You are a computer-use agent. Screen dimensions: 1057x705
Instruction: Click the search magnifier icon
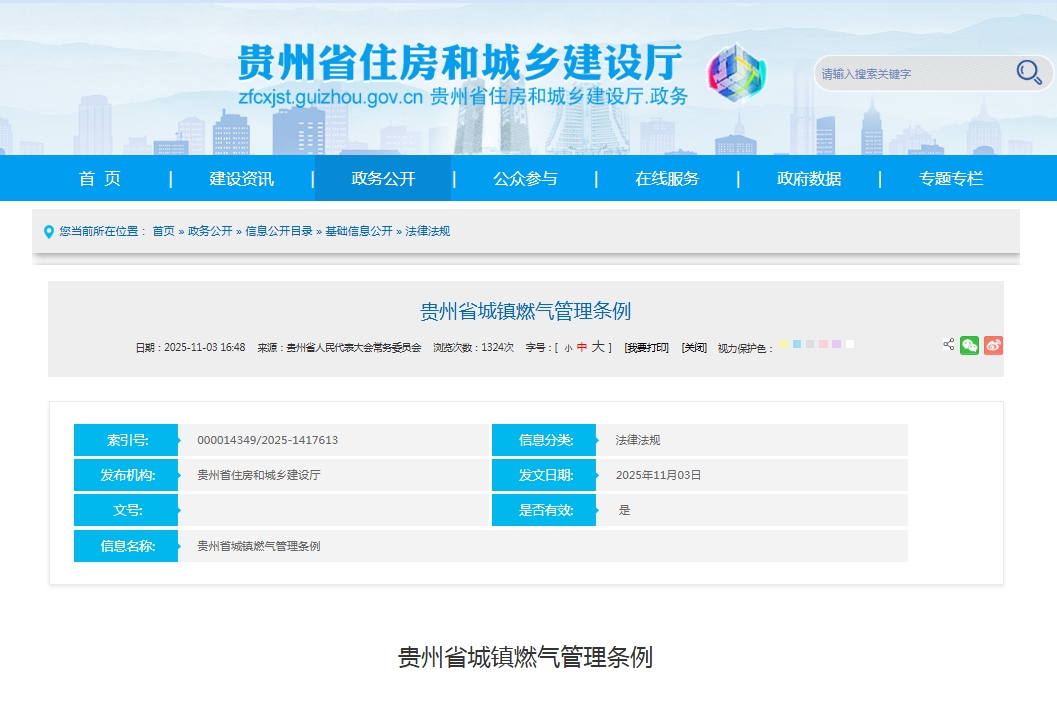pos(1028,72)
